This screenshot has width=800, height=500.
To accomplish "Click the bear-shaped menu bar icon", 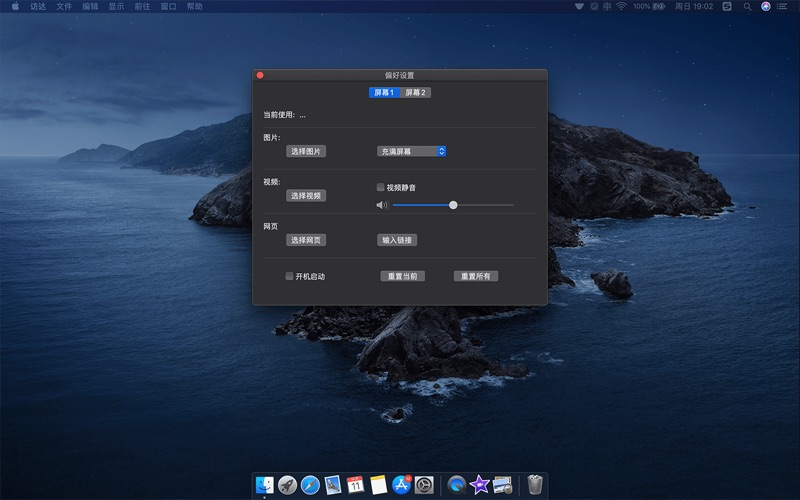I will (x=579, y=6).
